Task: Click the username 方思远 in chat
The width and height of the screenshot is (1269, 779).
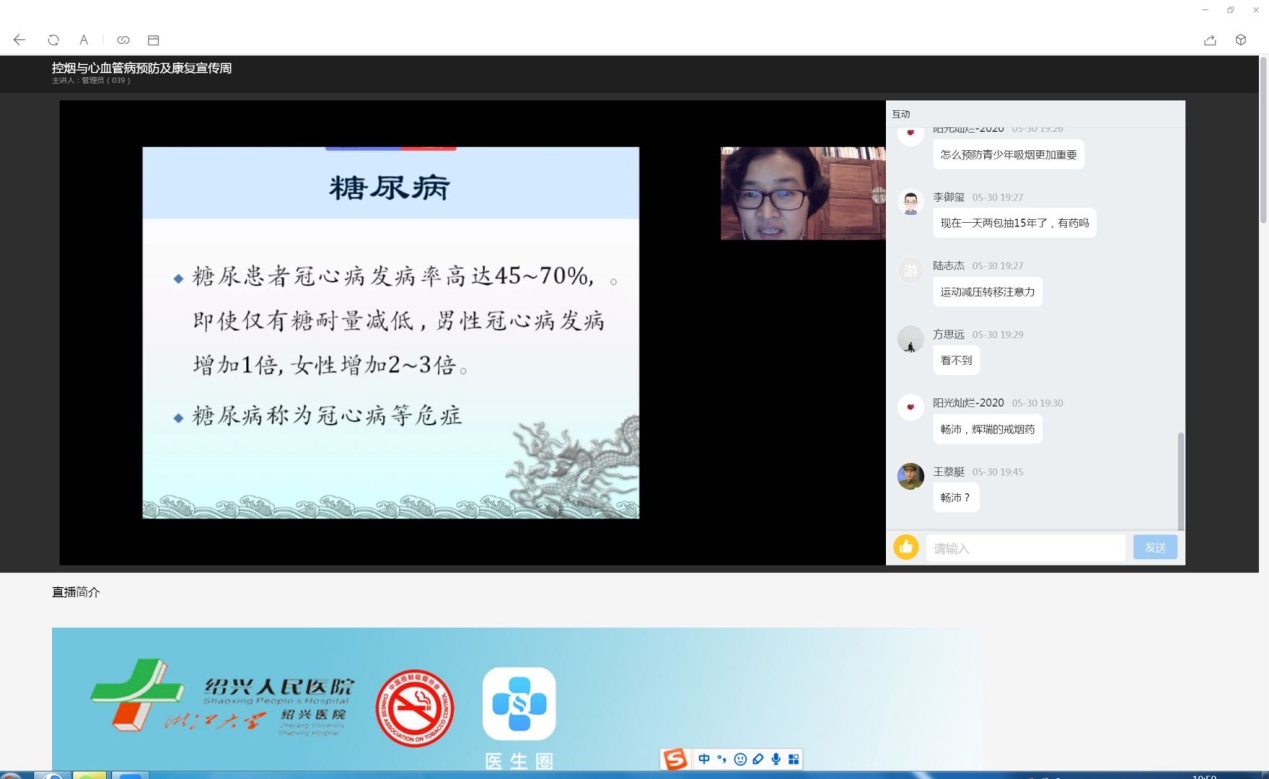Action: [x=949, y=335]
